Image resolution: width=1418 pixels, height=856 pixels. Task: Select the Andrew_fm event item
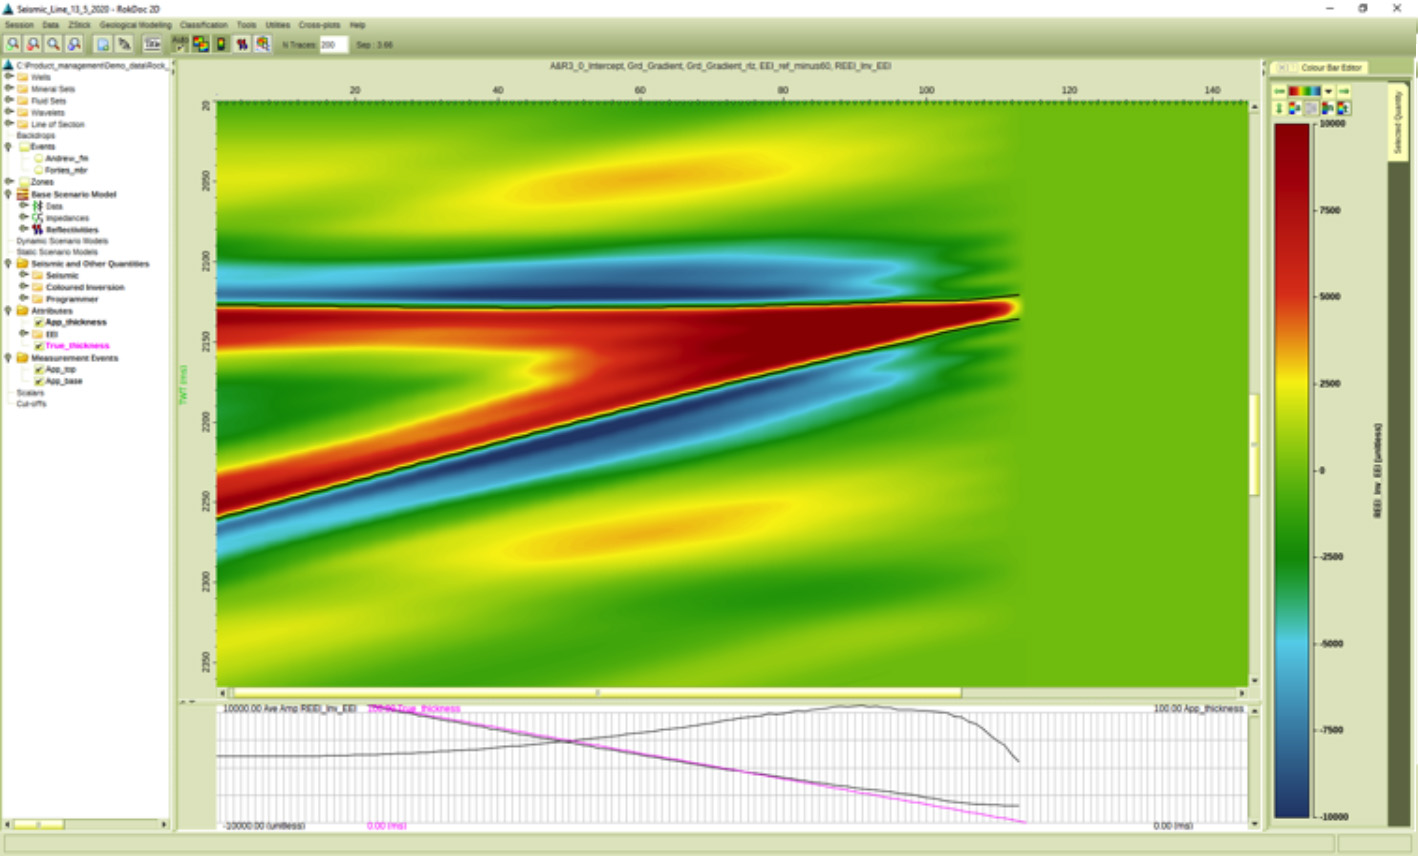coord(66,159)
